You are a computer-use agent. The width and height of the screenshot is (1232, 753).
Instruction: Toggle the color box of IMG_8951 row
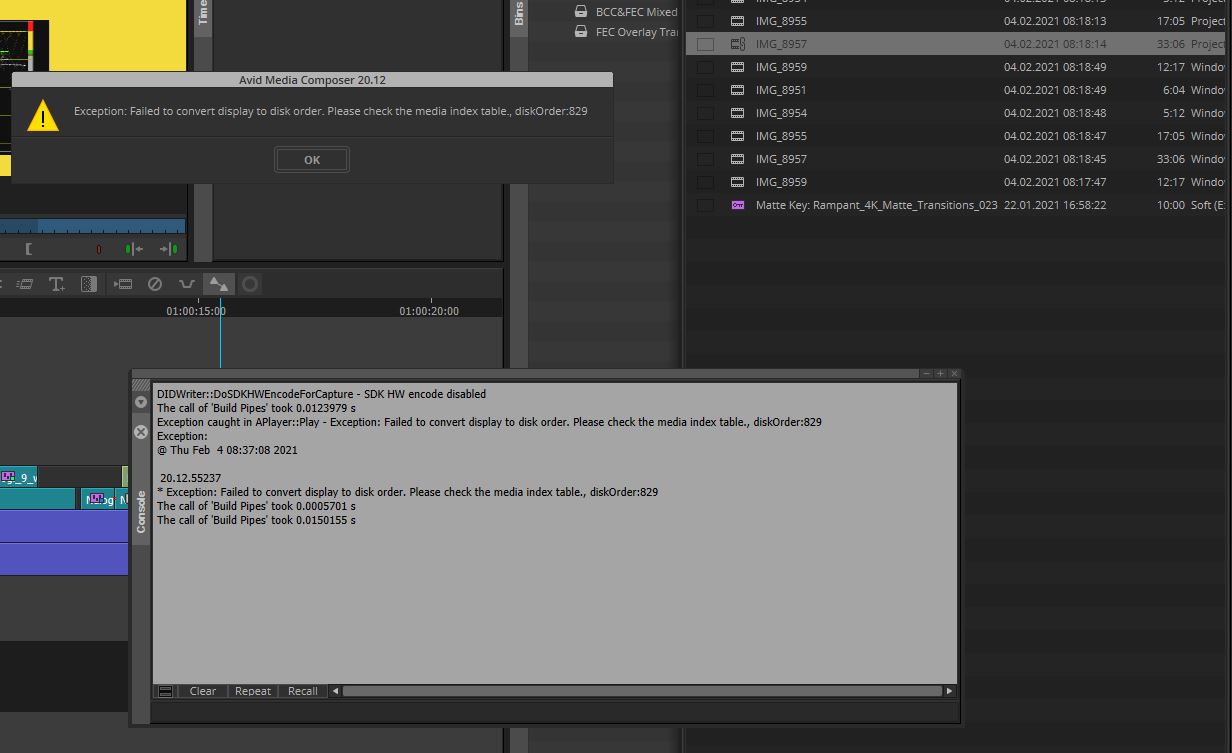coord(705,90)
